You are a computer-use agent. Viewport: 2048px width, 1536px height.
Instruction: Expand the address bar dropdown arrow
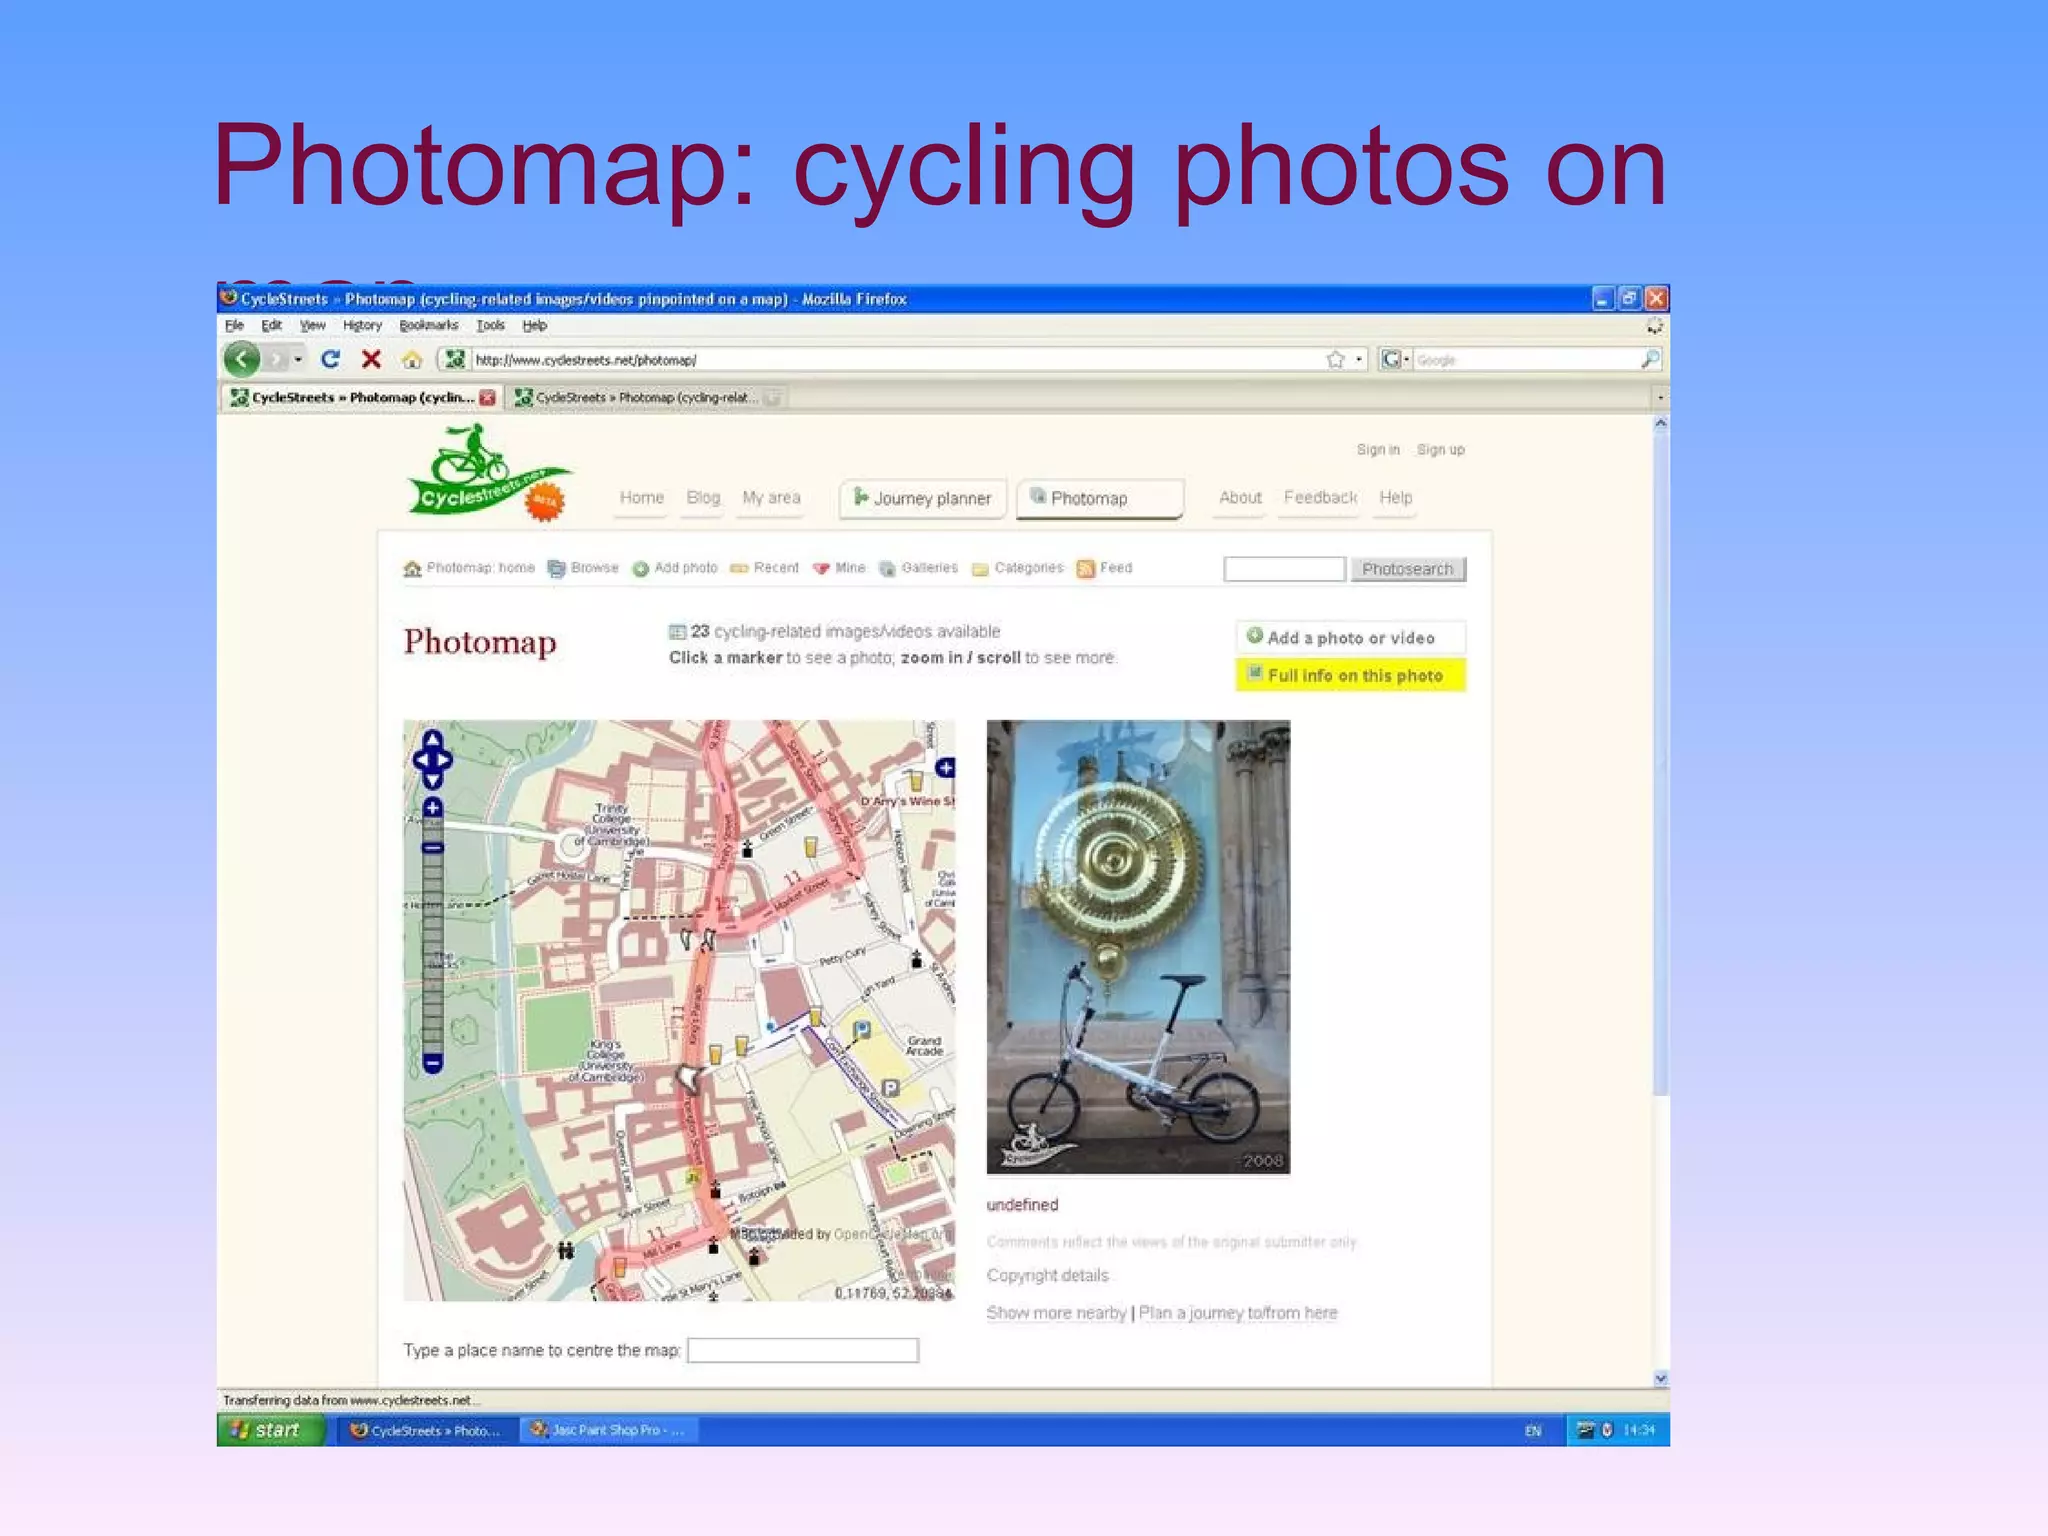[1359, 360]
